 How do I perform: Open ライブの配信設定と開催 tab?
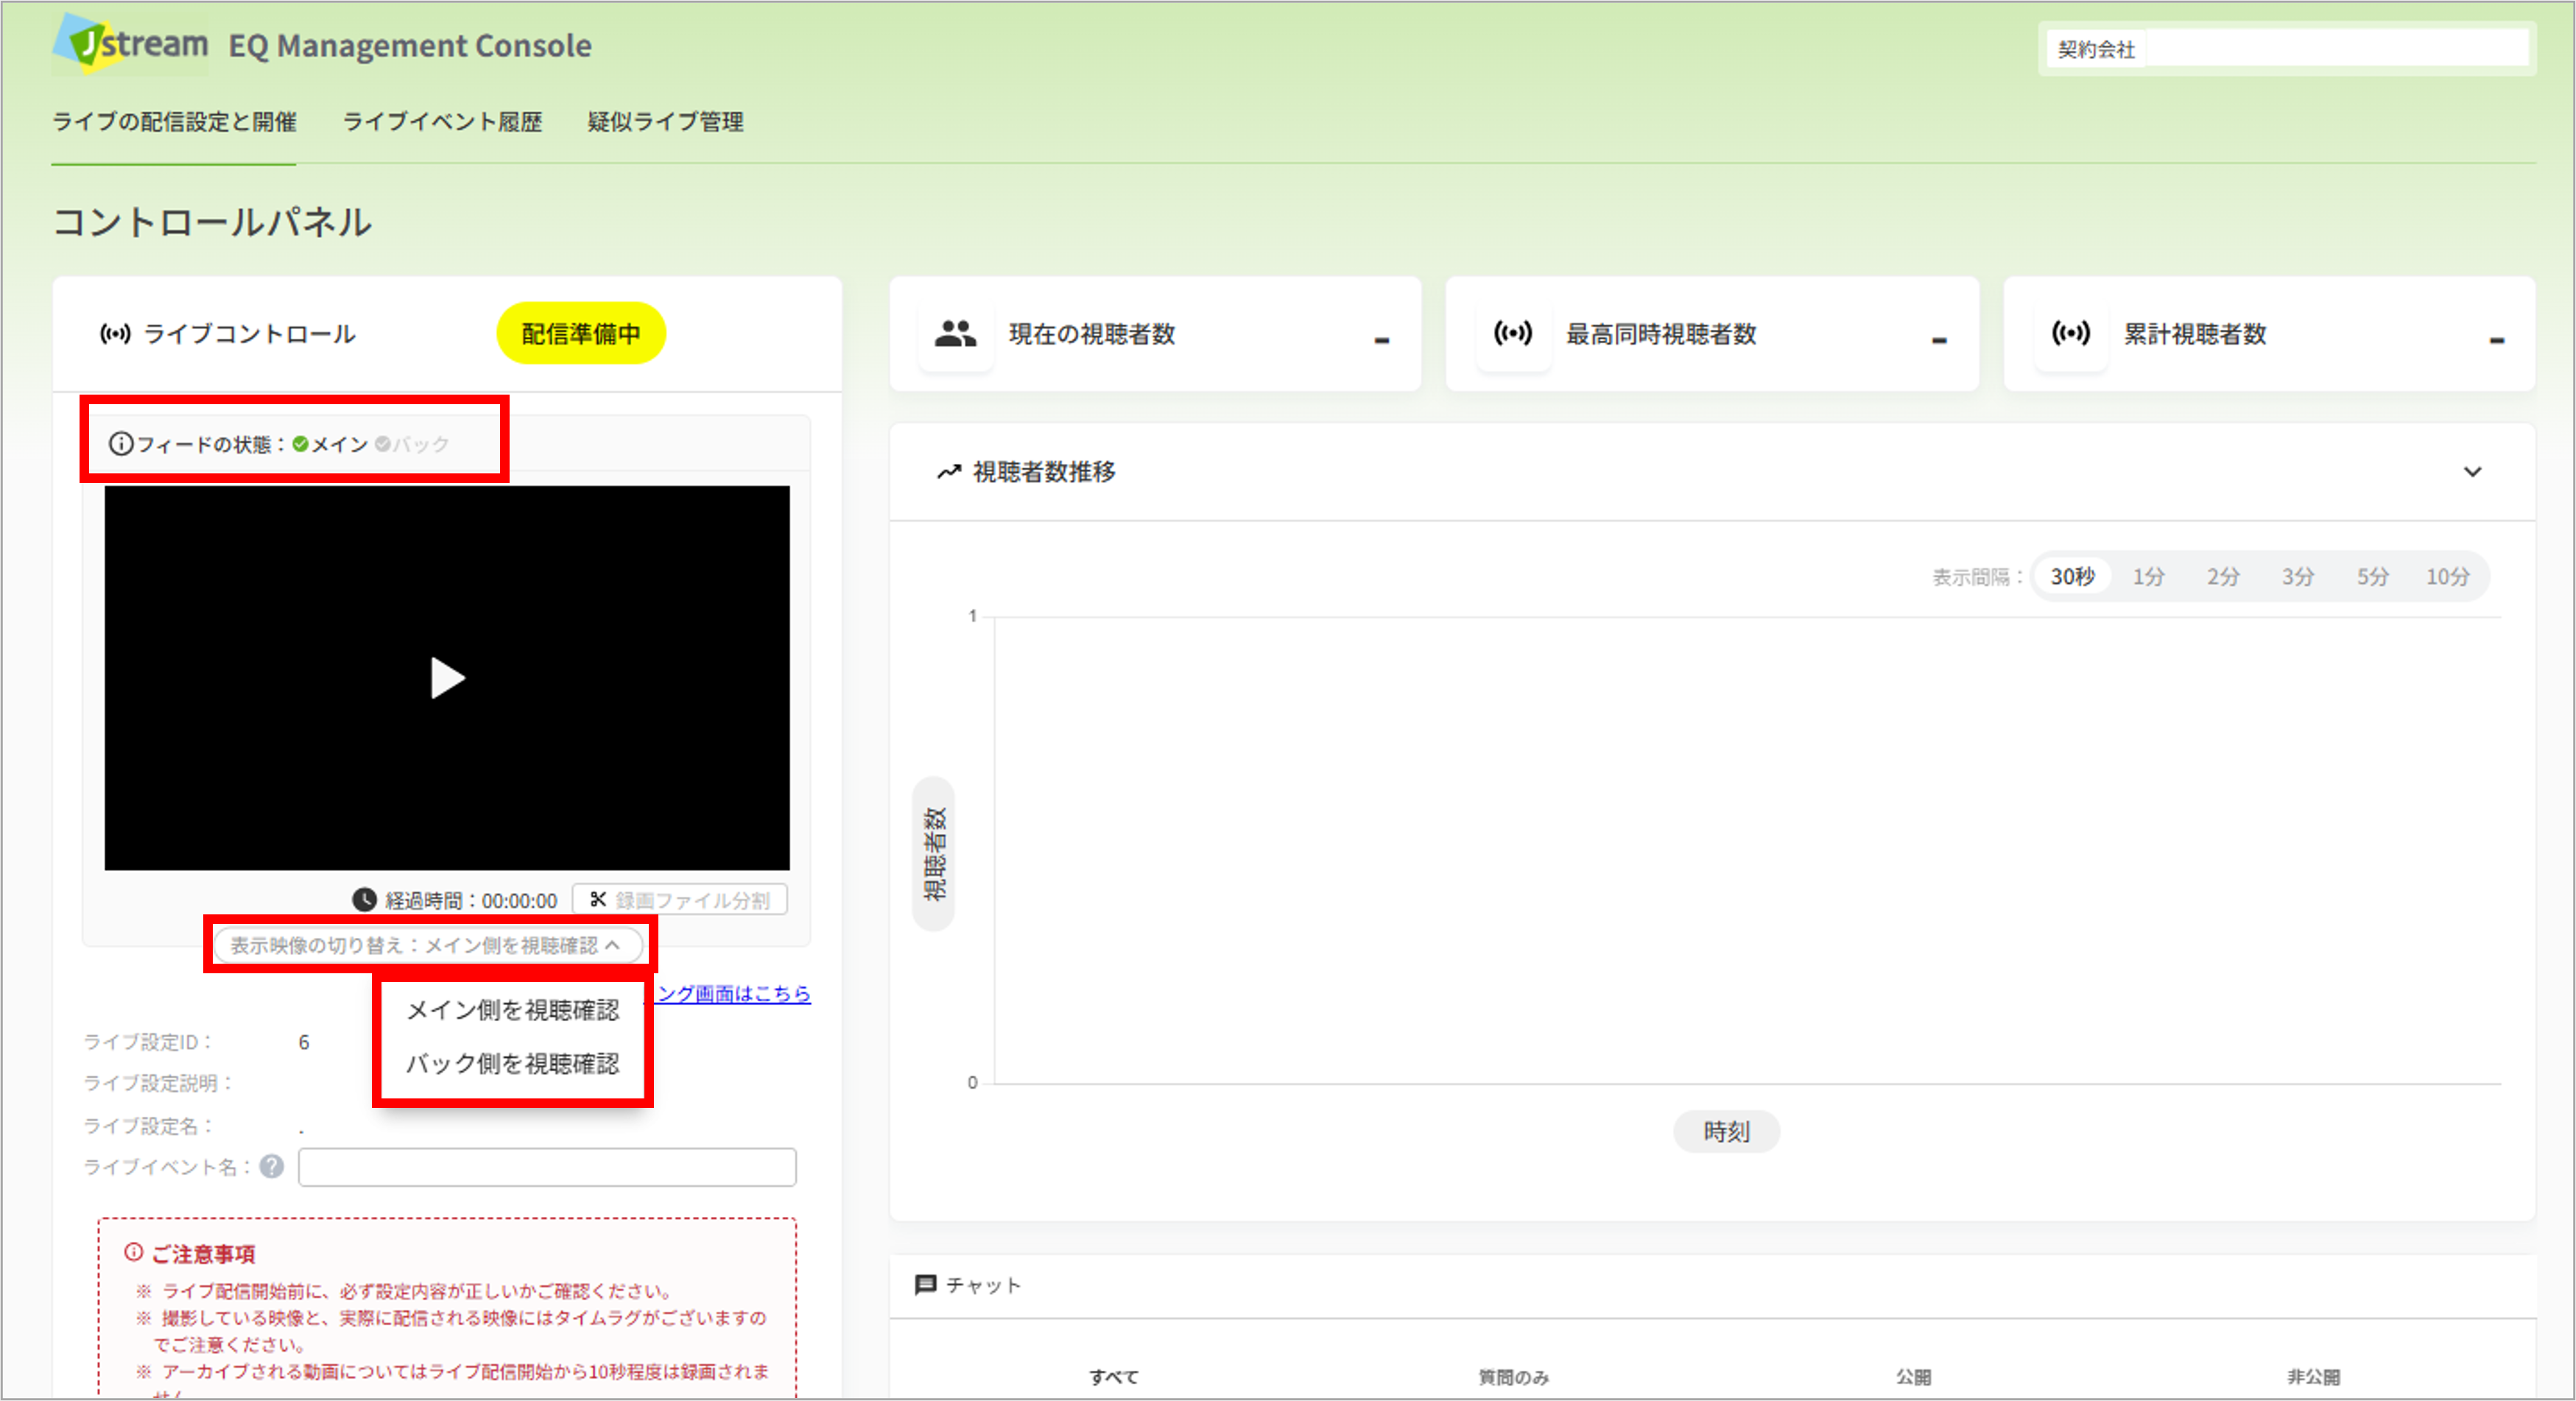174,122
